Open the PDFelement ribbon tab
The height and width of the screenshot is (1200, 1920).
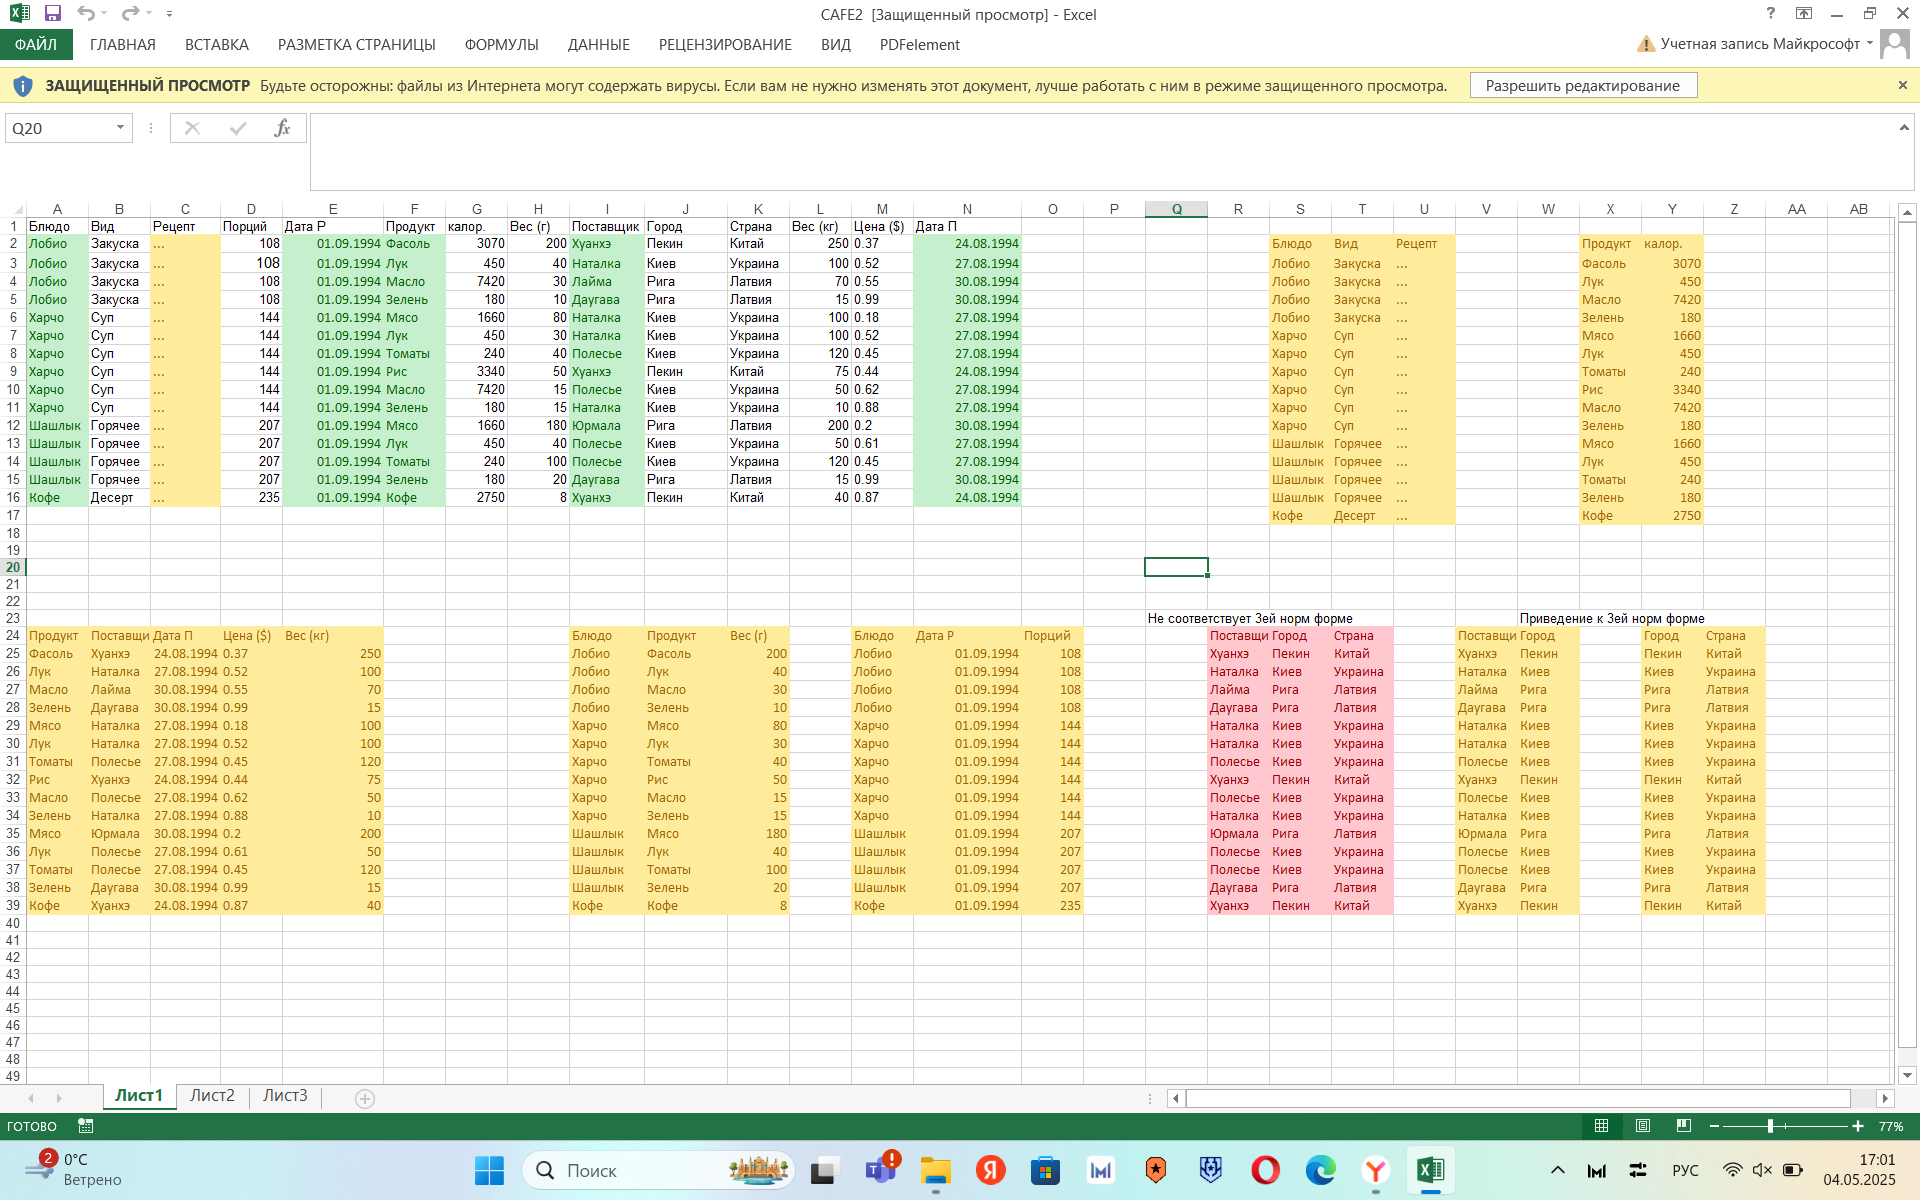point(920,44)
